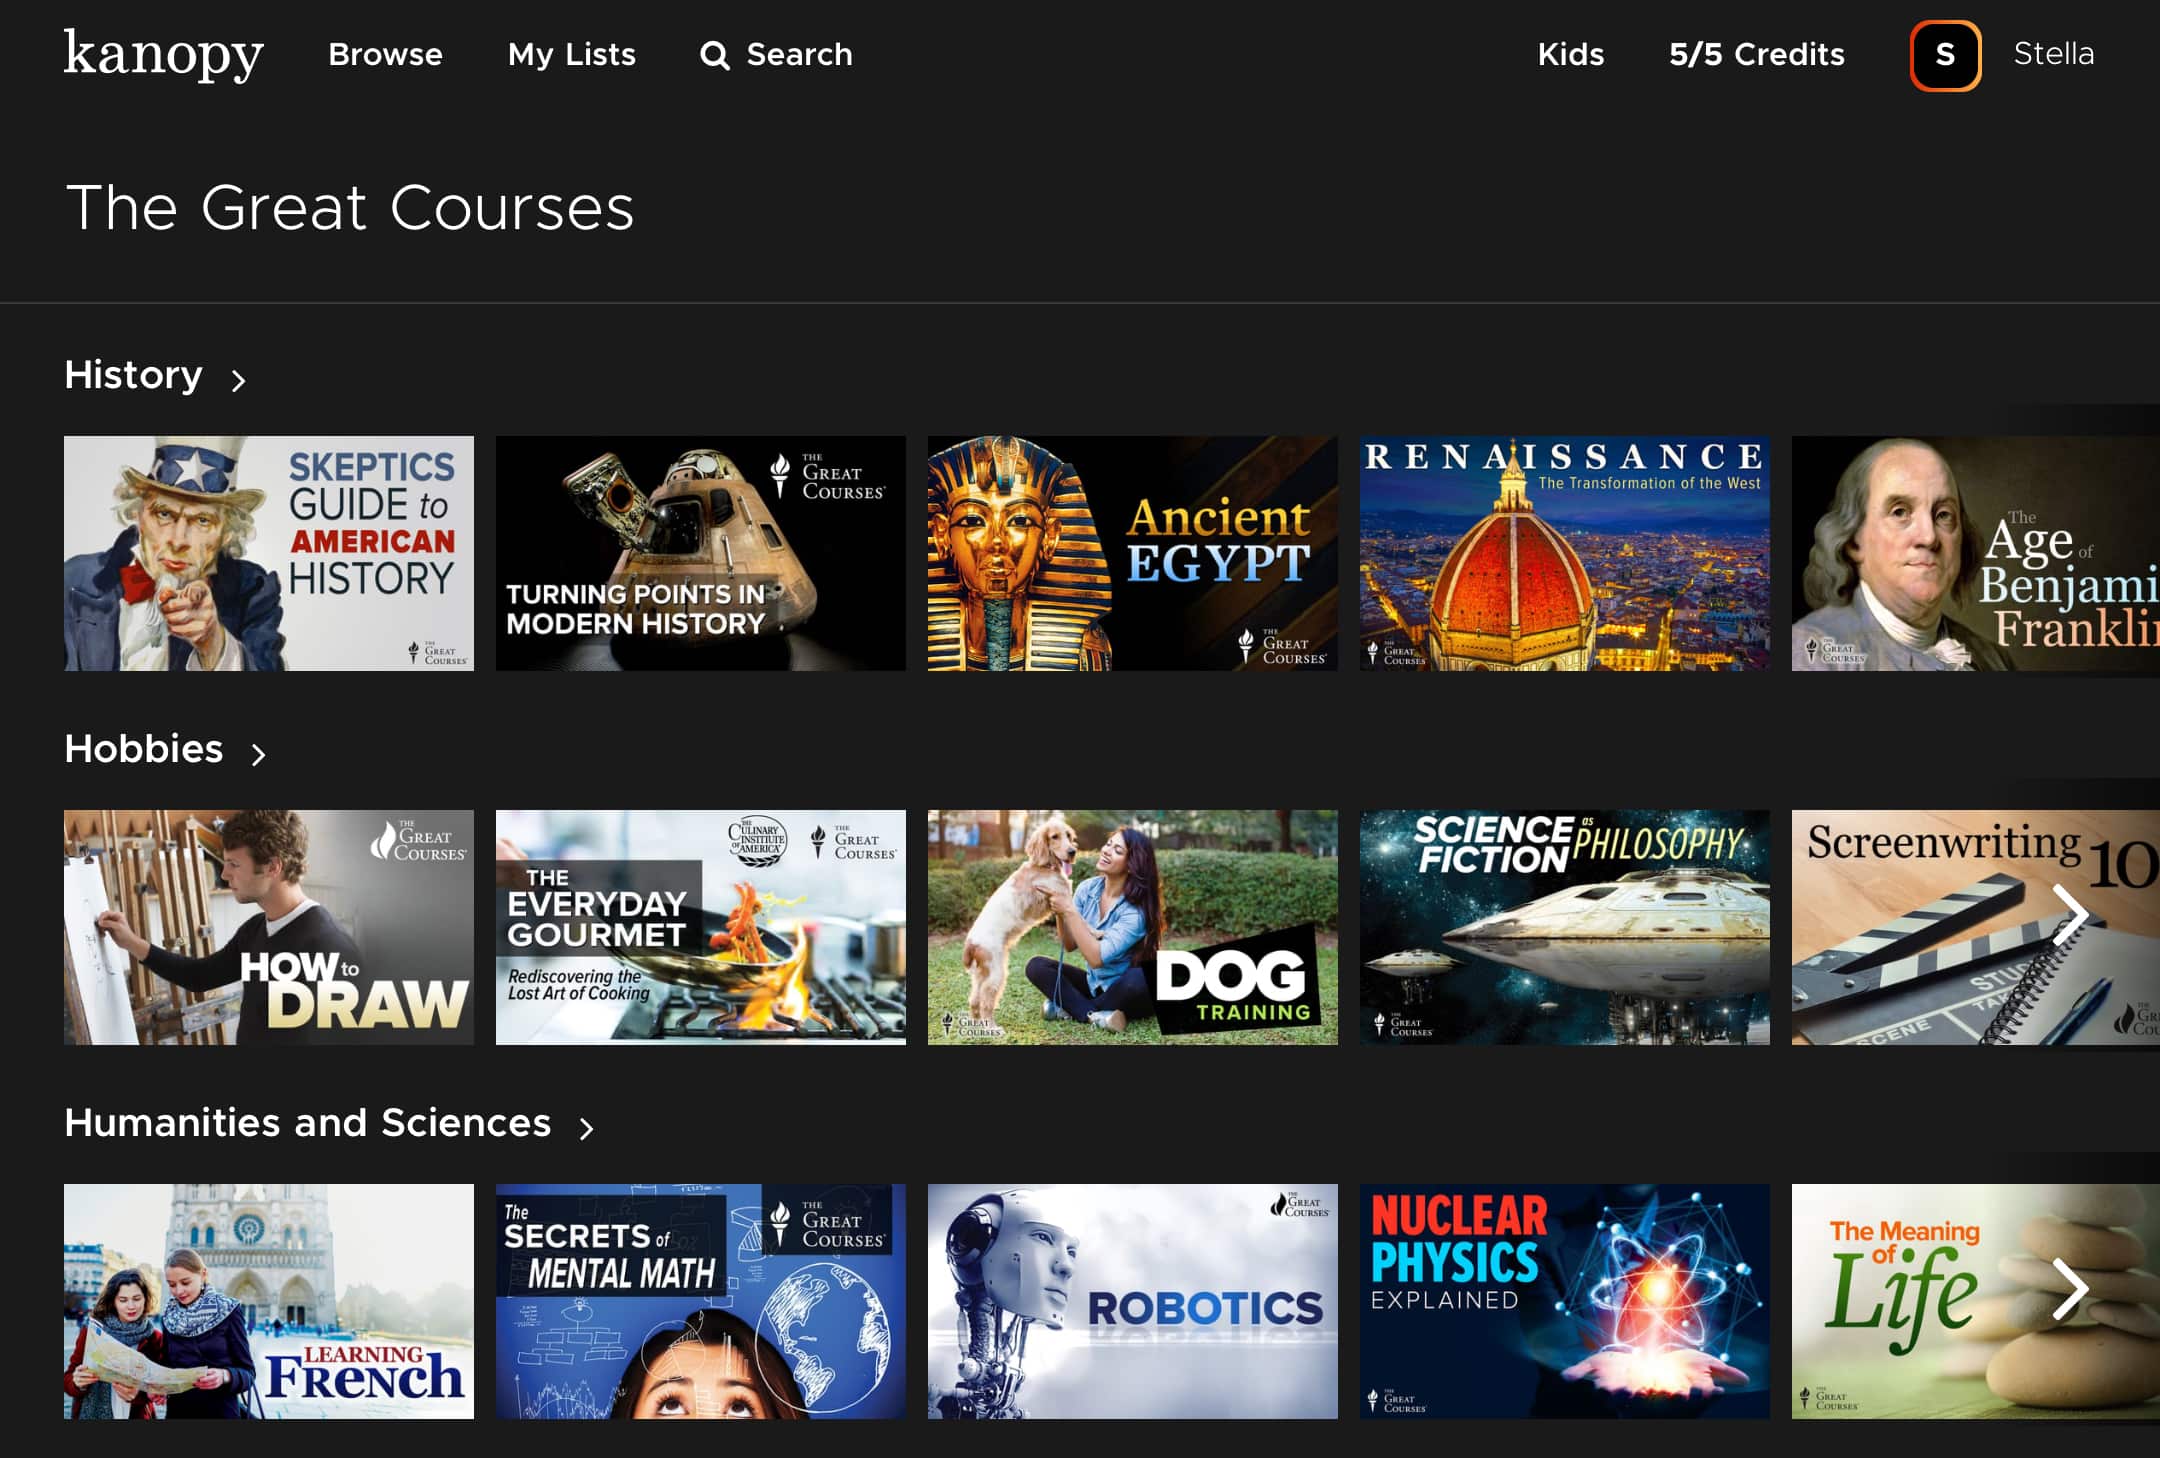Open Nuclear Physics Explained
The image size is (2160, 1458).
click(1565, 1301)
